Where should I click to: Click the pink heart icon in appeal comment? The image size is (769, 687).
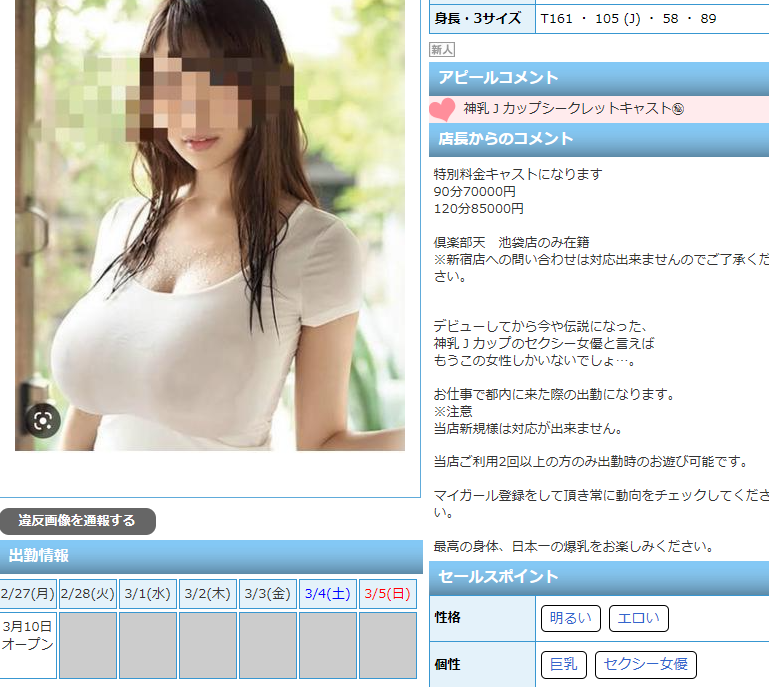point(442,109)
